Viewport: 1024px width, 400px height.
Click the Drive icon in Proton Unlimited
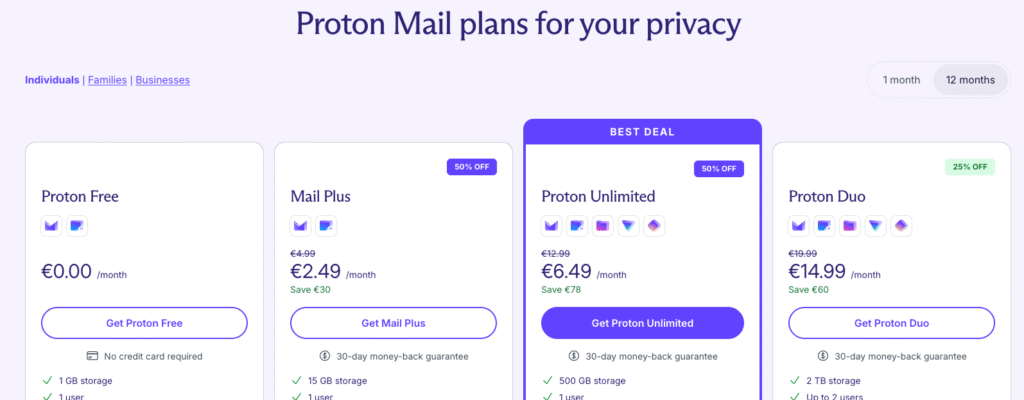point(603,226)
